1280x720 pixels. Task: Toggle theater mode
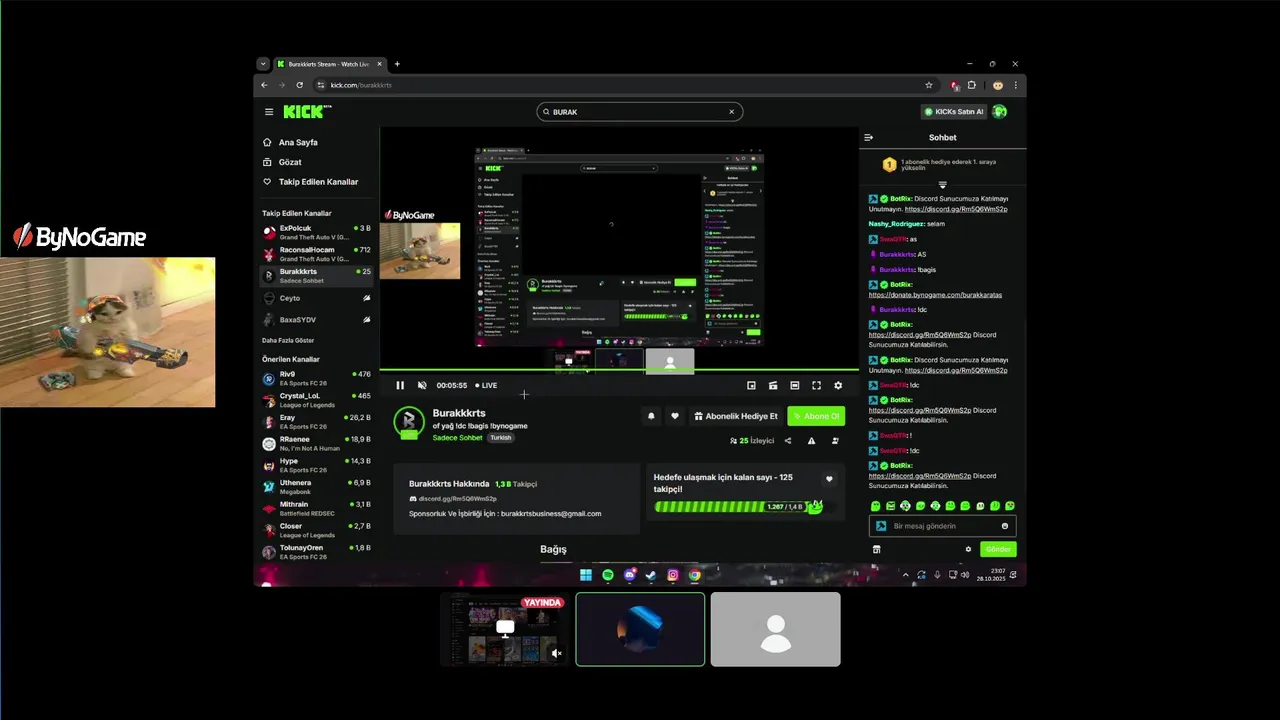795,385
